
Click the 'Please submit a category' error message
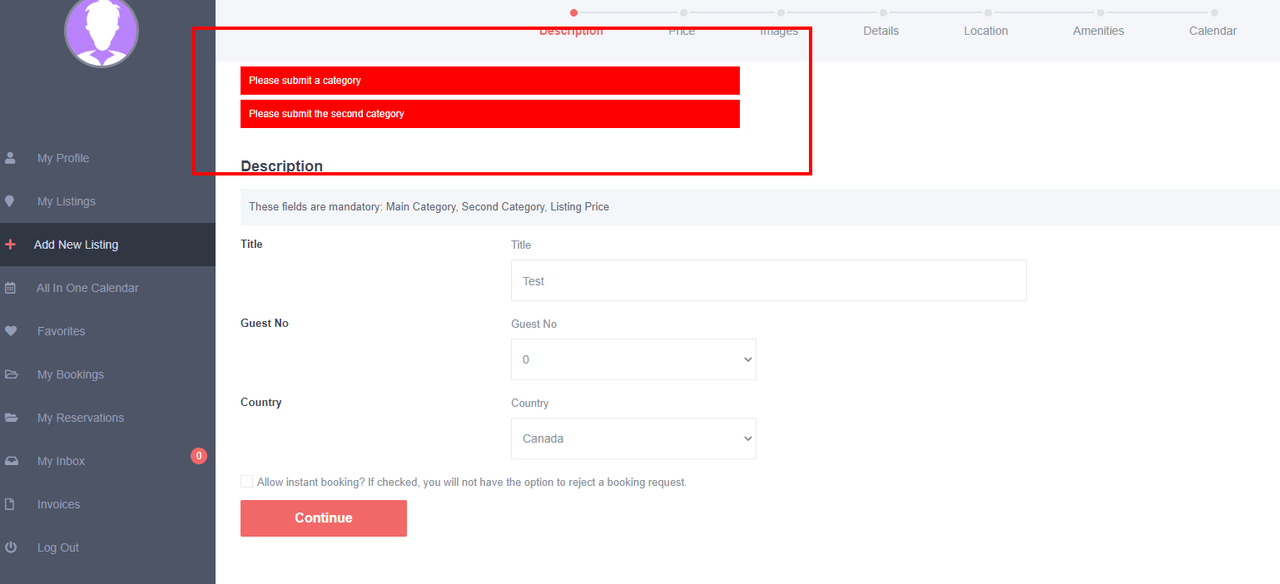point(490,80)
